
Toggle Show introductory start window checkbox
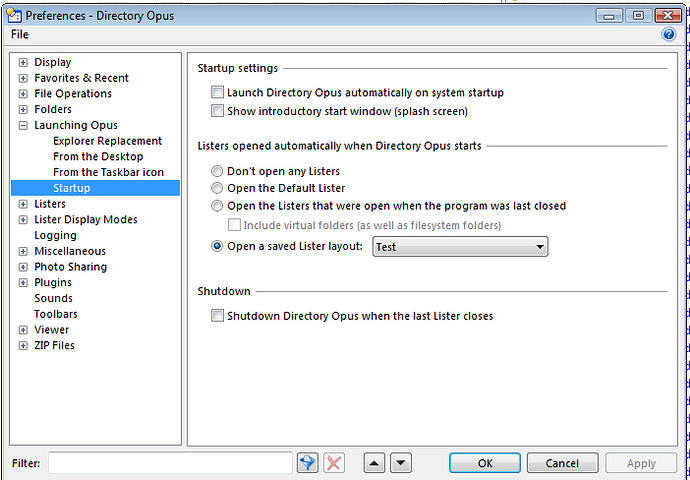[217, 110]
